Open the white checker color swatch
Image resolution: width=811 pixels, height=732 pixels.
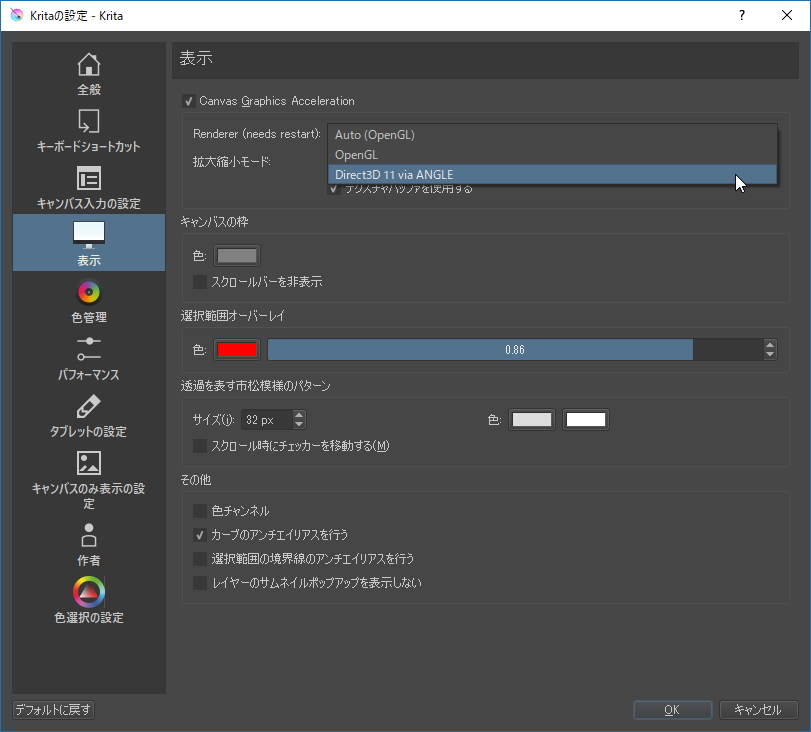coord(585,420)
